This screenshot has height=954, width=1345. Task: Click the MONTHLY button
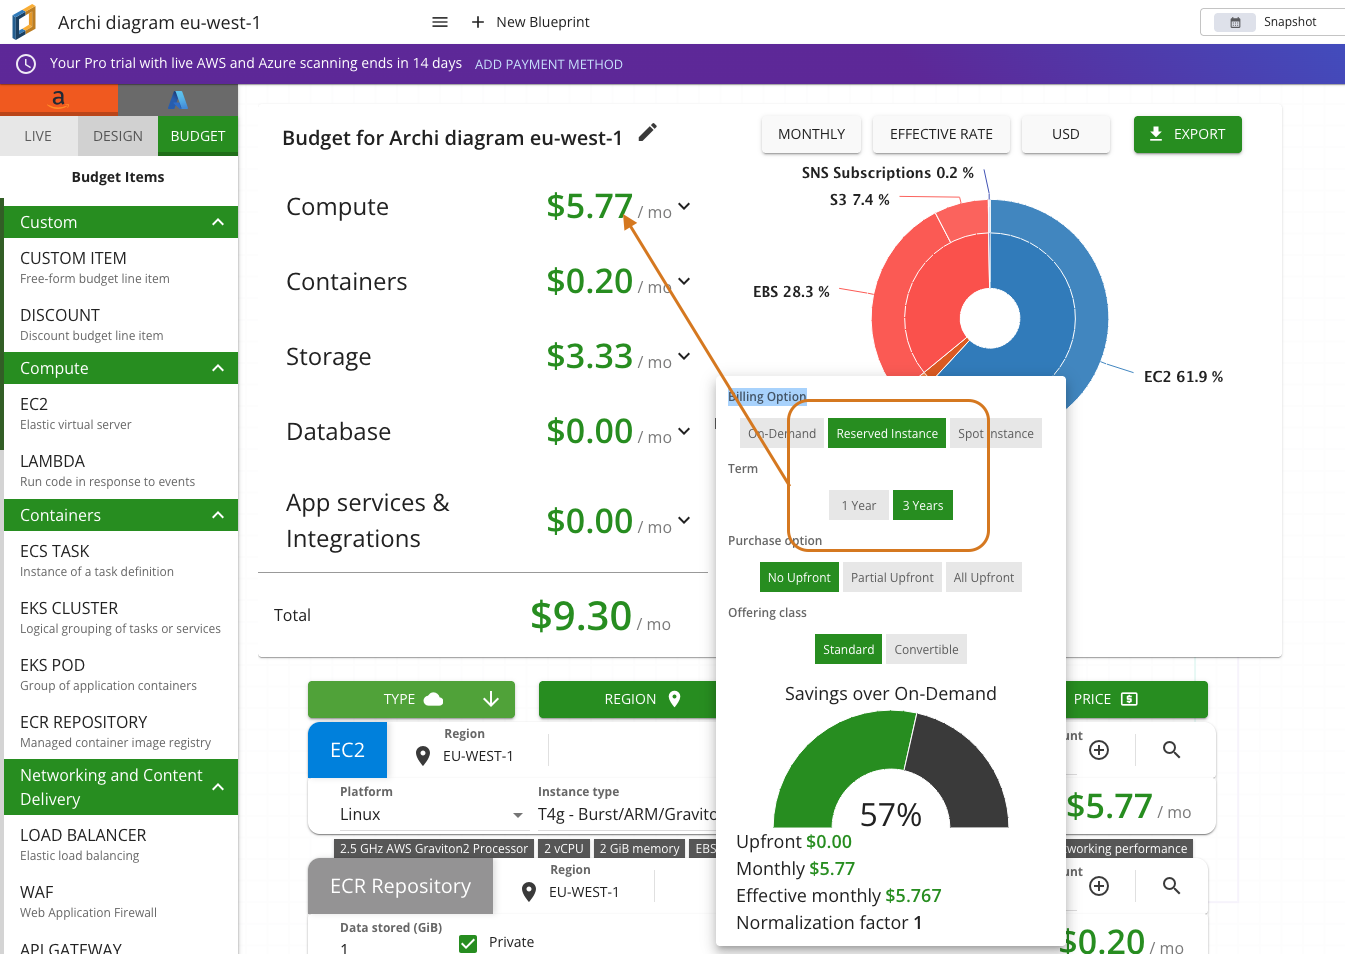811,134
